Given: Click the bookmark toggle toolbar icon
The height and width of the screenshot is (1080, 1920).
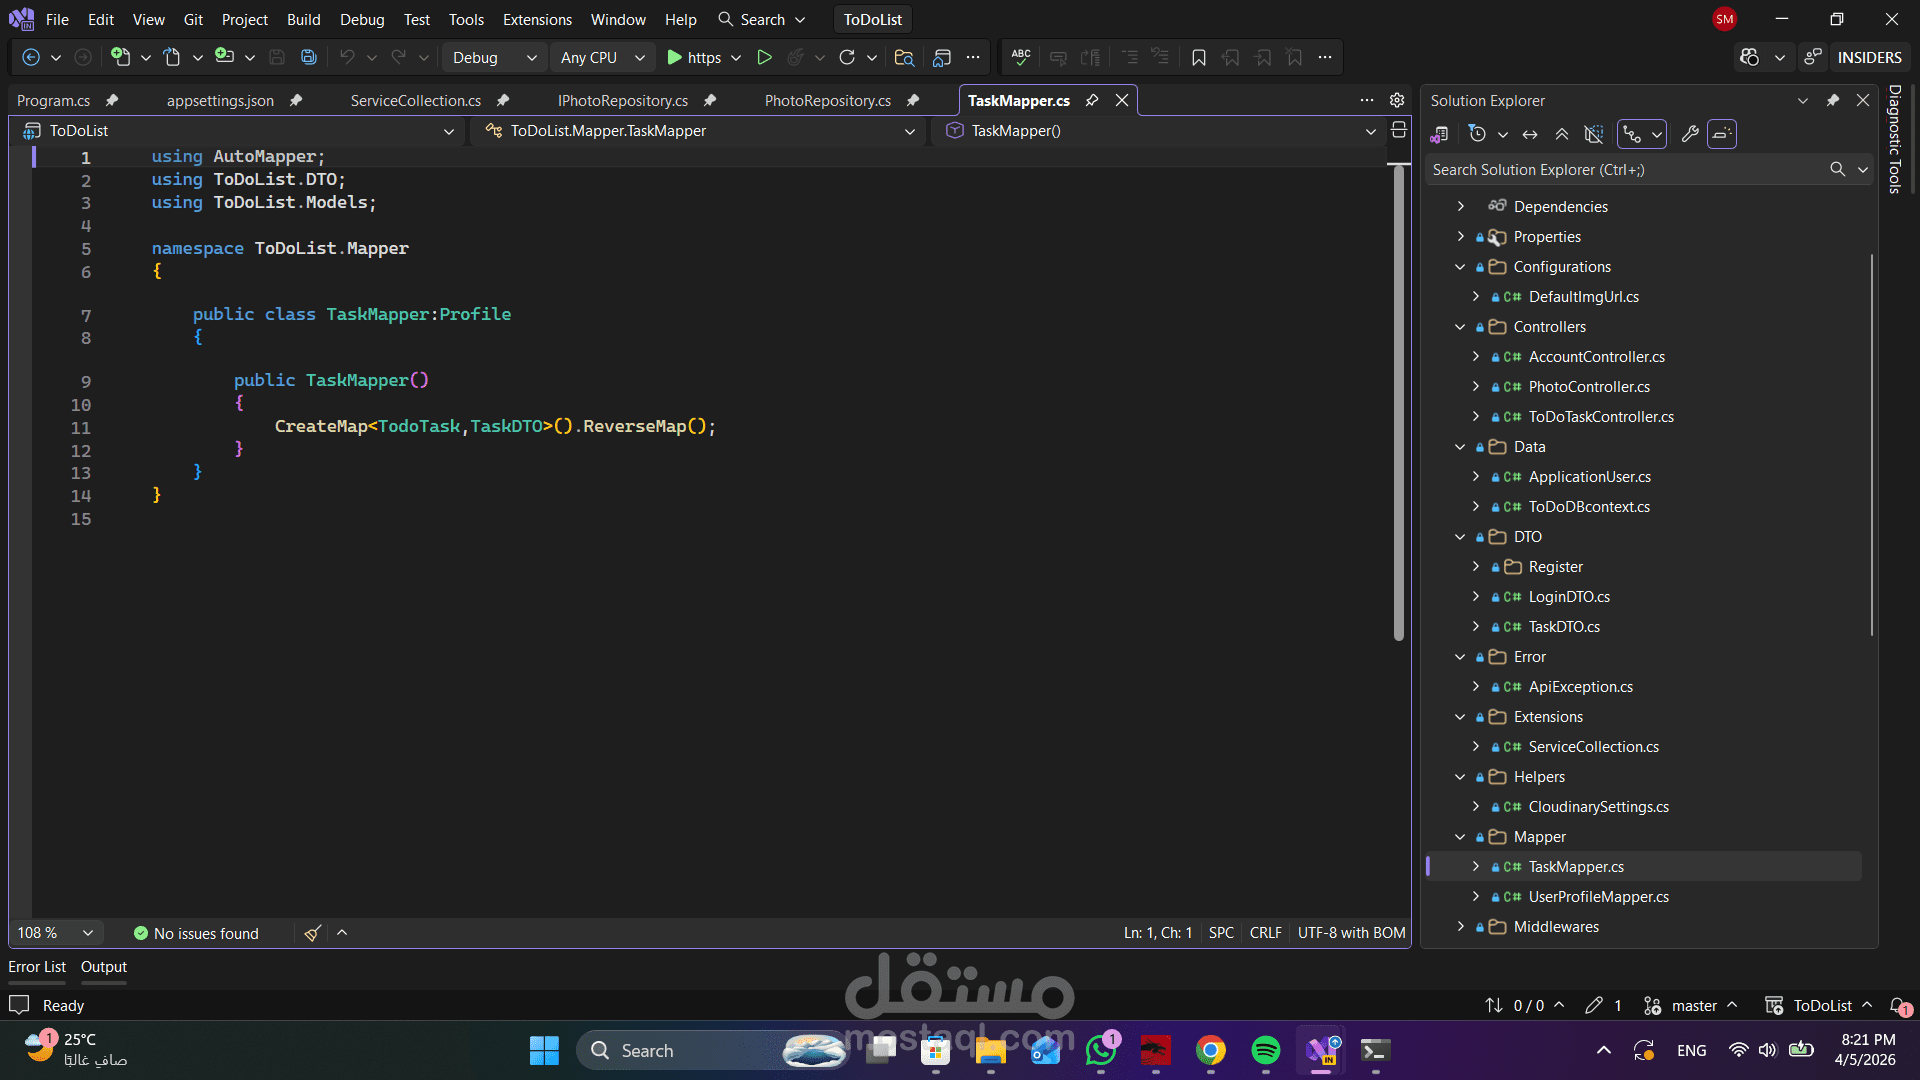Looking at the screenshot, I should (1198, 58).
